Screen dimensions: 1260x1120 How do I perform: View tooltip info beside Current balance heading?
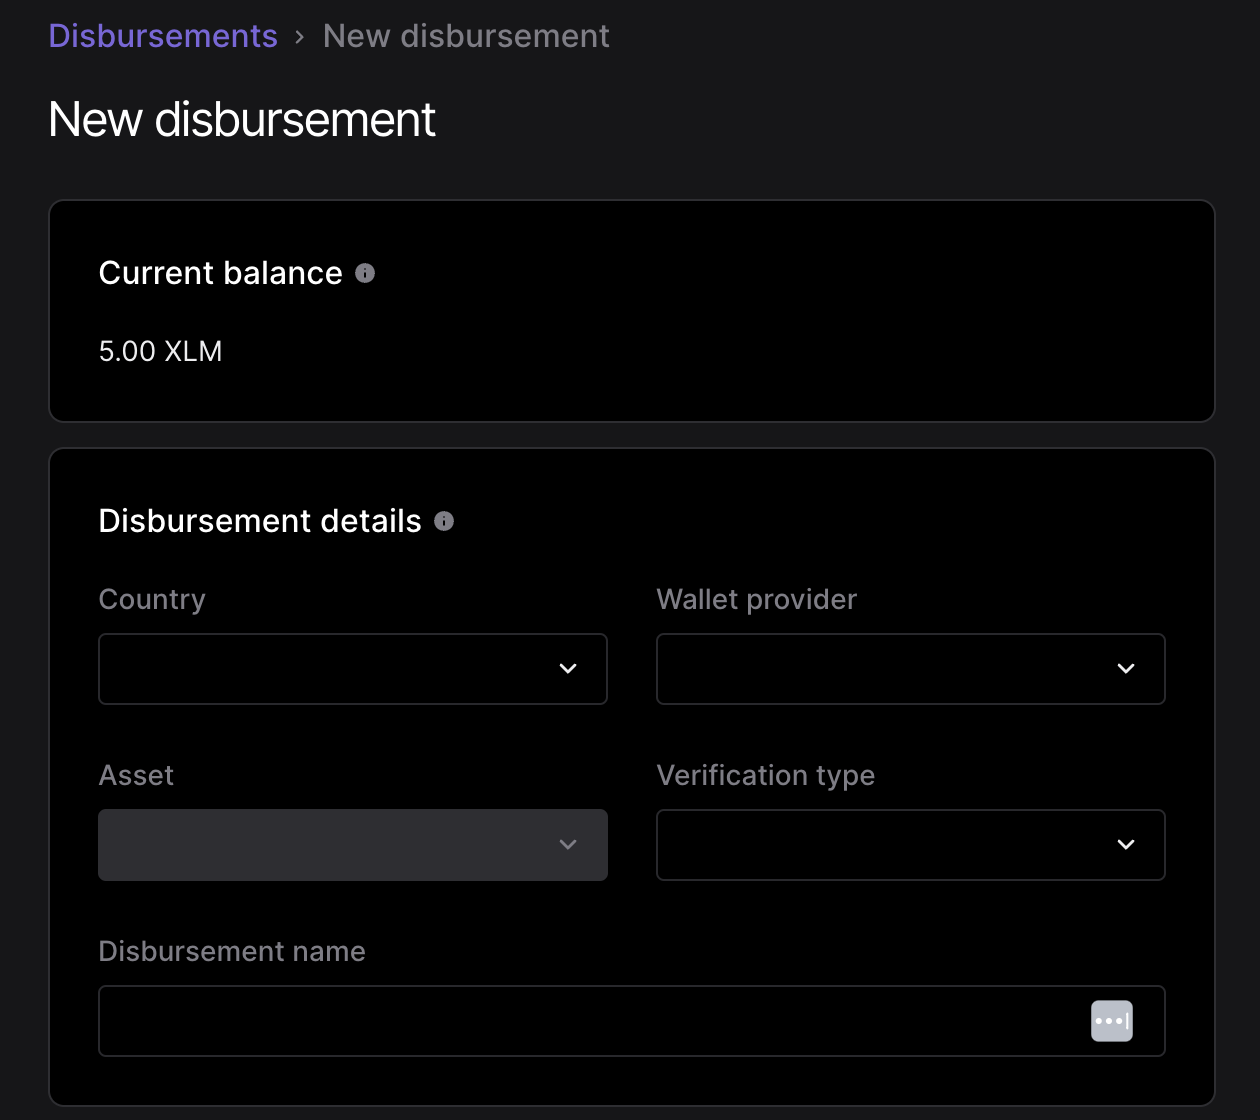coord(365,272)
